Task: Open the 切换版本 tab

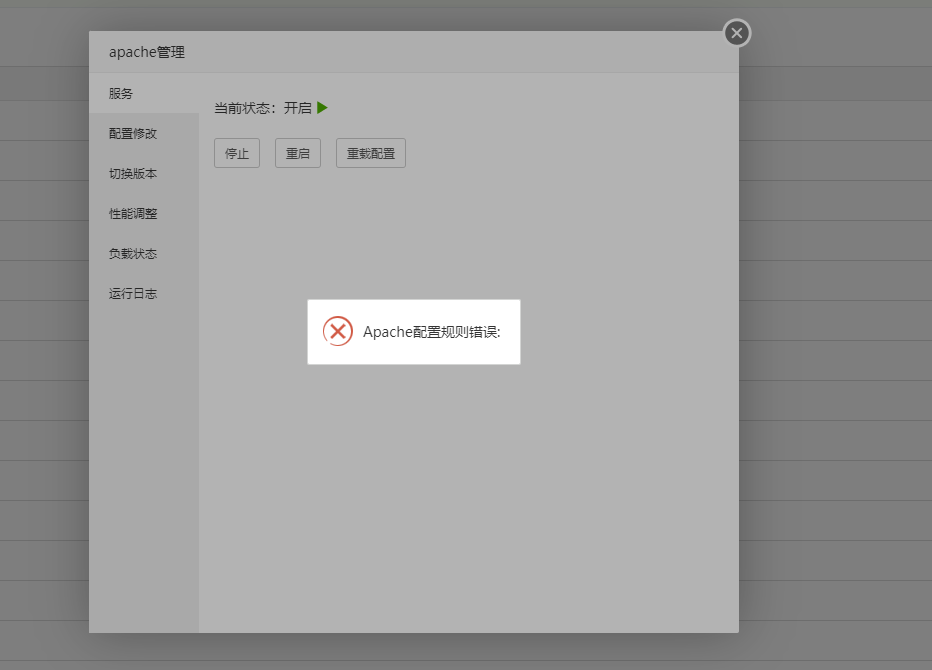Action: [x=144, y=174]
